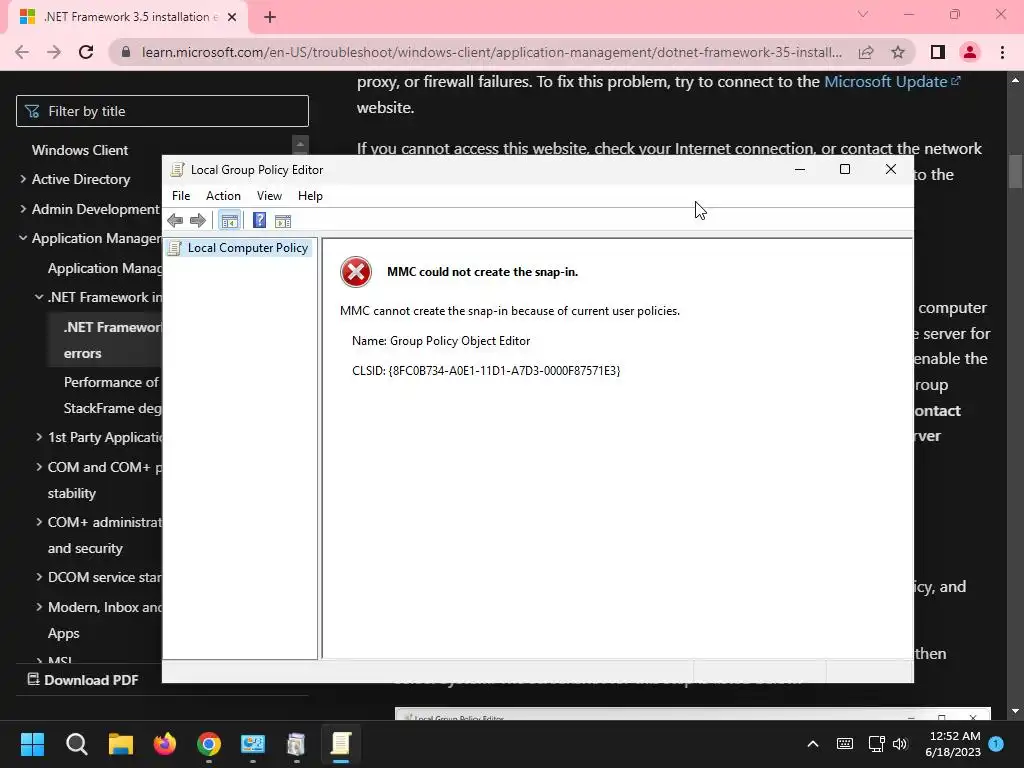1024x768 pixels.
Task: Open File Explorer from taskbar
Action: tap(121, 744)
